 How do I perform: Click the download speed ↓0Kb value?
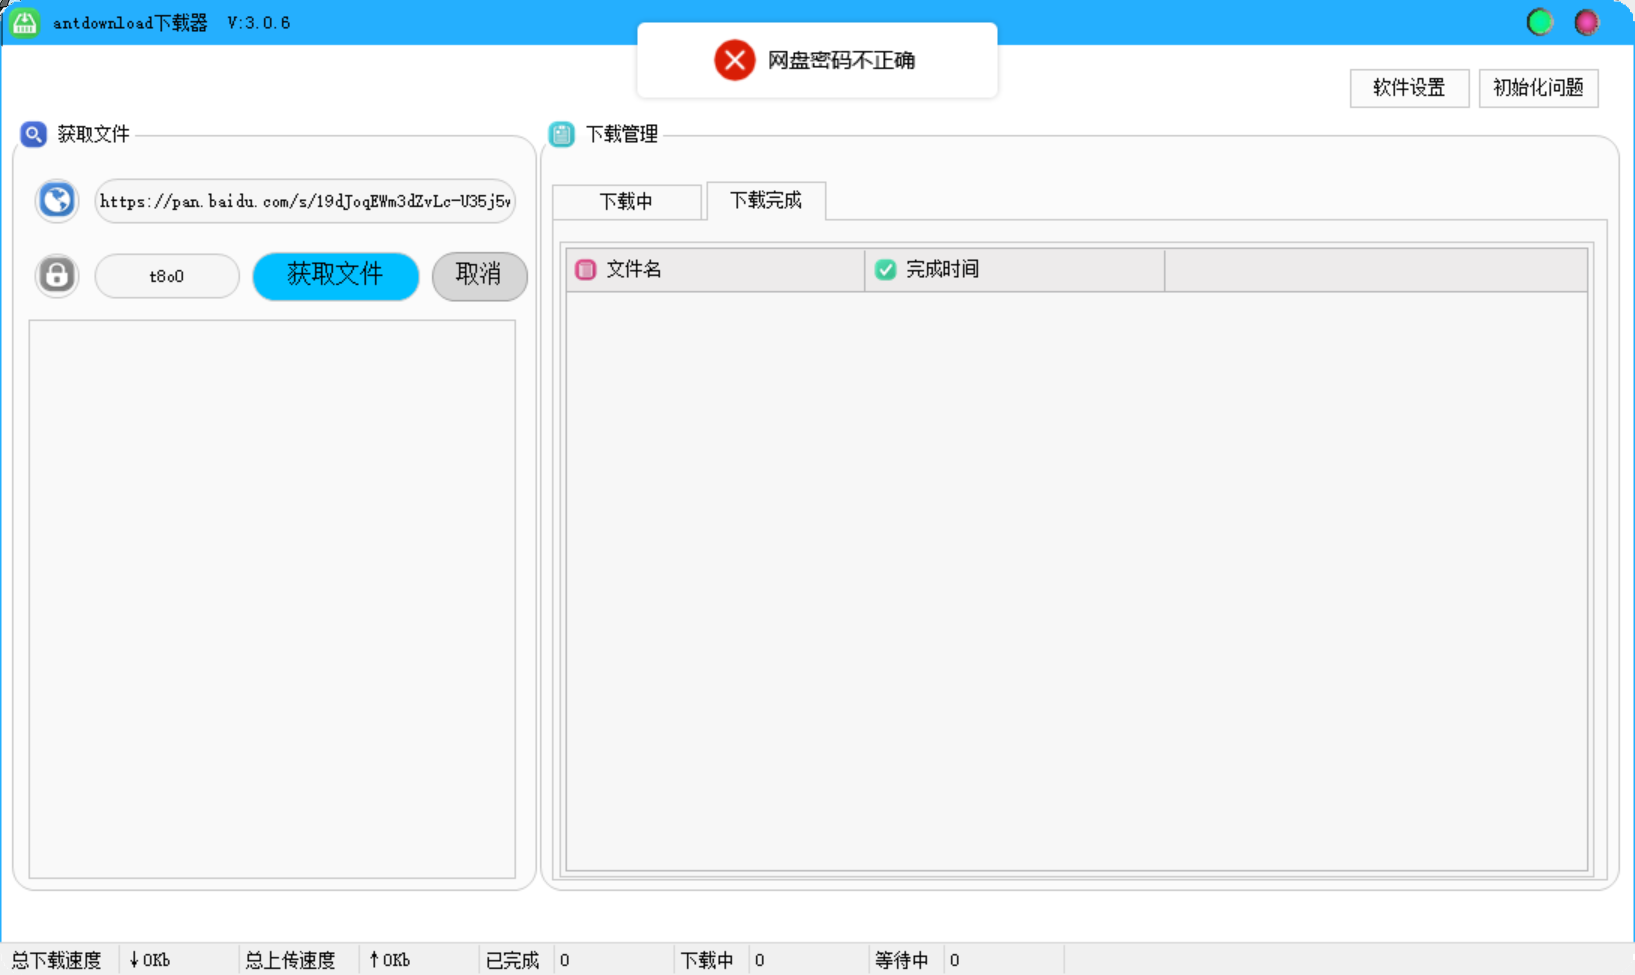click(x=150, y=960)
